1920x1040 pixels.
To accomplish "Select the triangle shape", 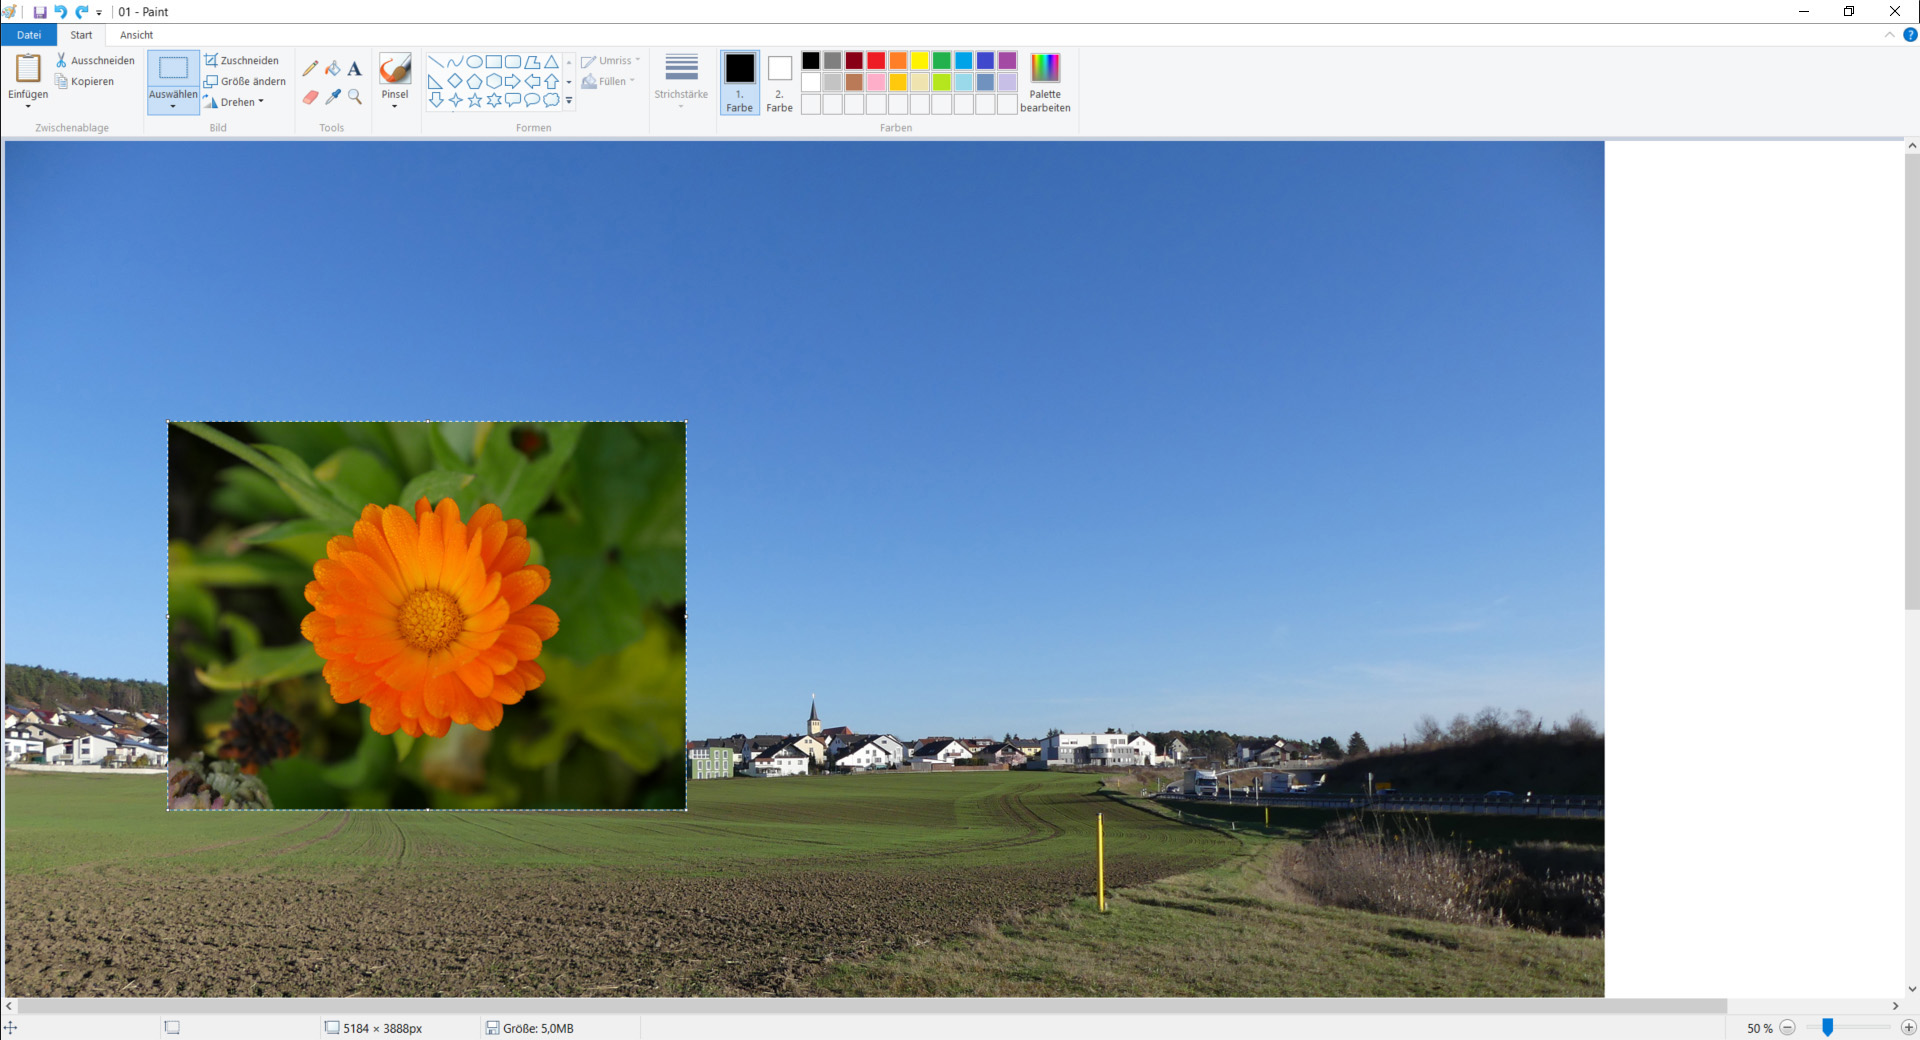I will pyautogui.click(x=551, y=62).
